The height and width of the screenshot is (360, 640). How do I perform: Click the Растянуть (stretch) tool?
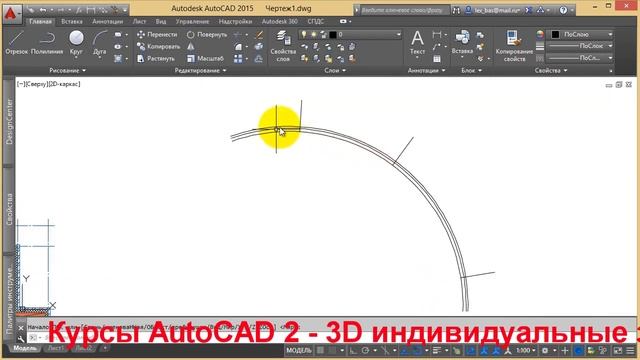[x=156, y=59]
